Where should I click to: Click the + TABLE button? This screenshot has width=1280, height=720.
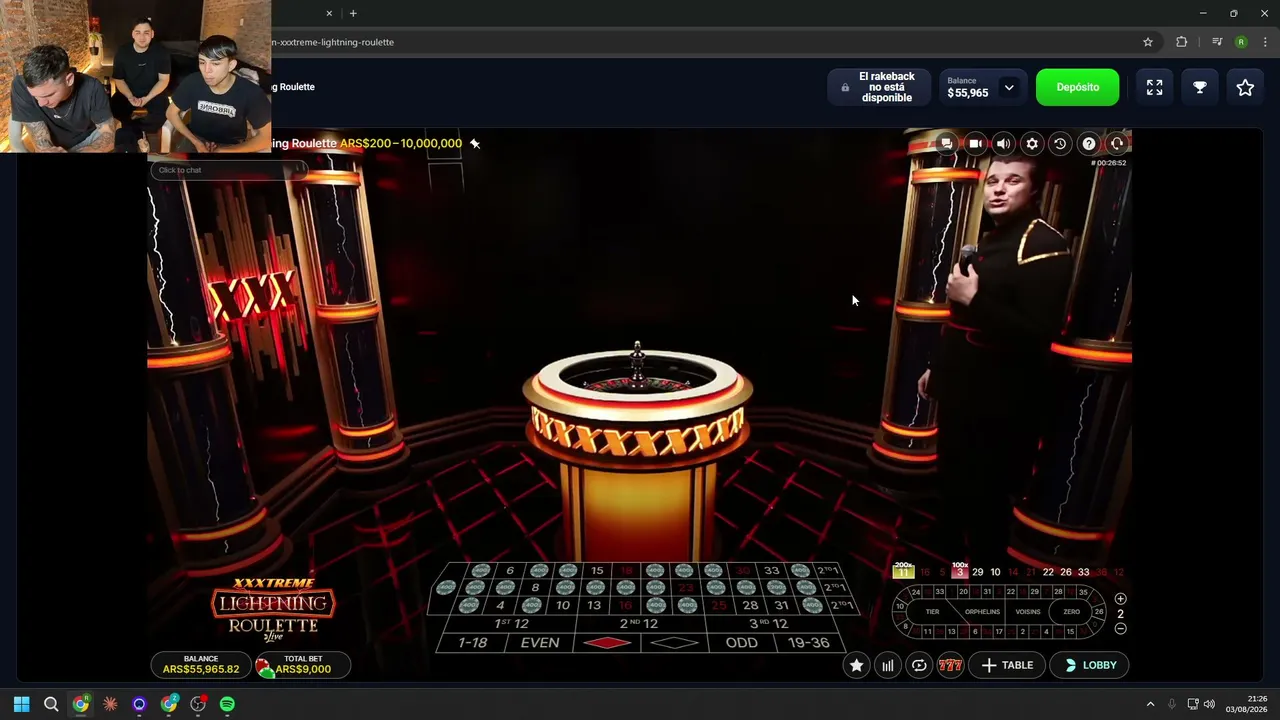click(x=1007, y=665)
